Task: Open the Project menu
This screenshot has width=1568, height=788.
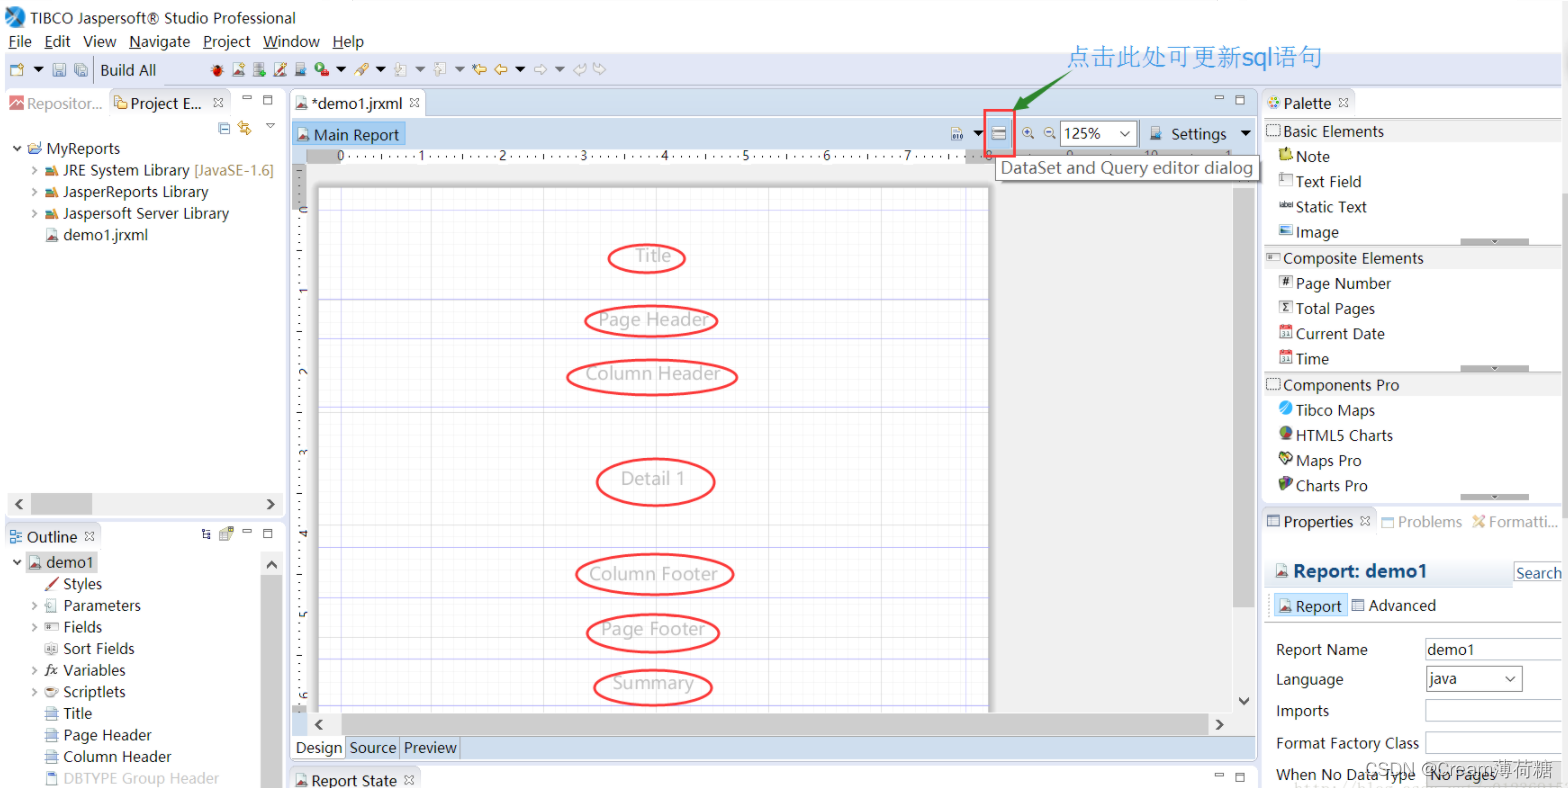Action: (226, 42)
